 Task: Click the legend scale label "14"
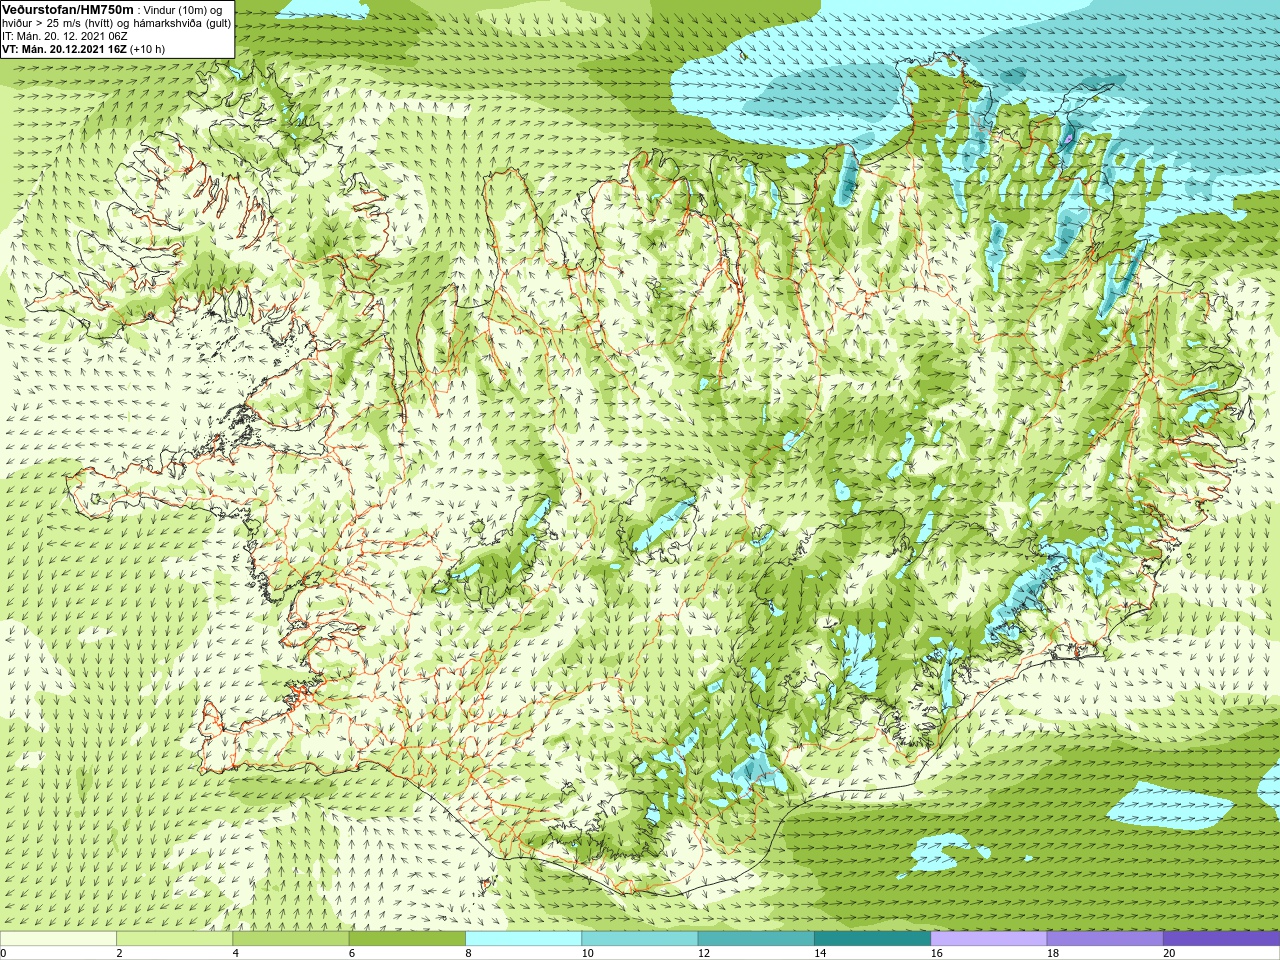click(x=821, y=953)
